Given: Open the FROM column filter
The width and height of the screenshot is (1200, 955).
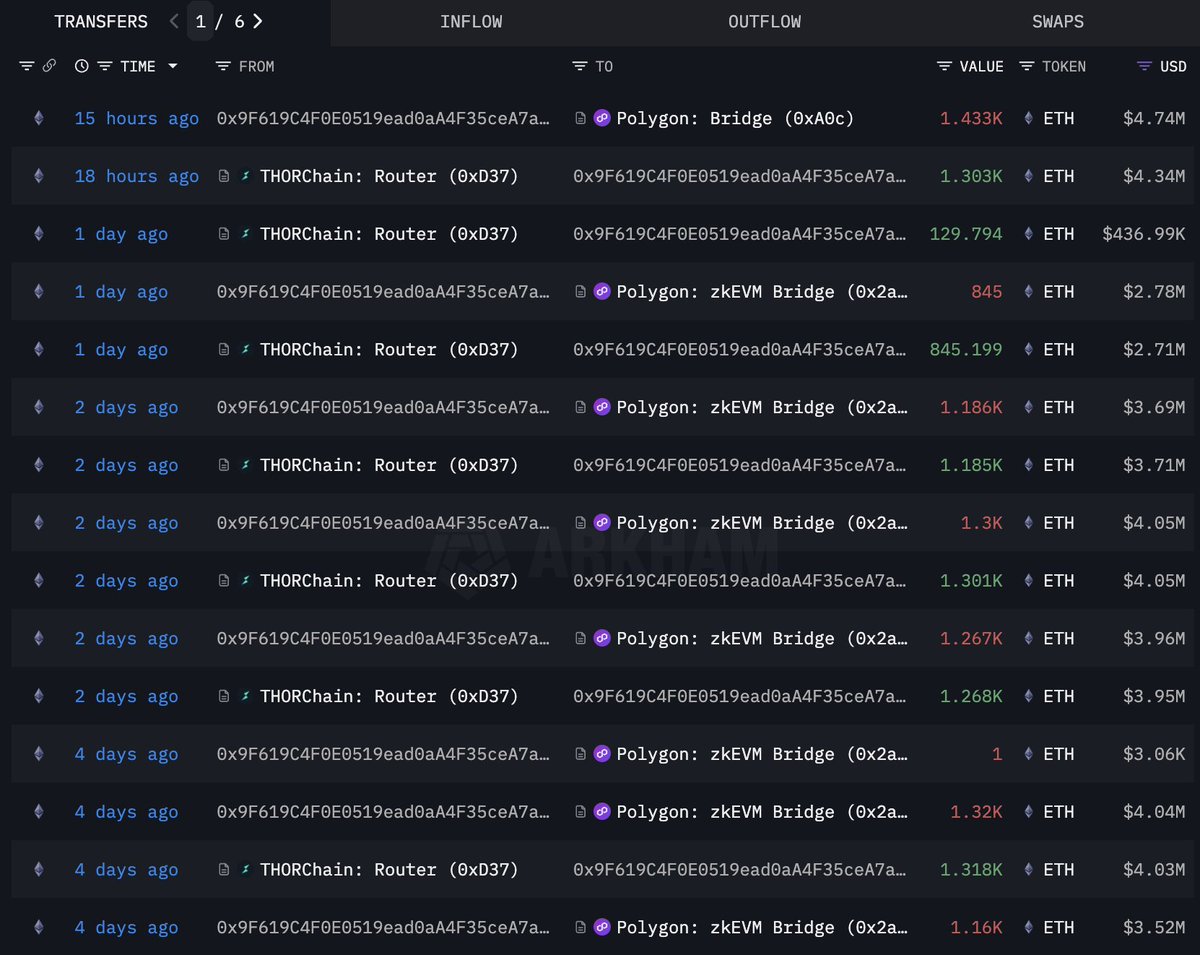Looking at the screenshot, I should [223, 66].
